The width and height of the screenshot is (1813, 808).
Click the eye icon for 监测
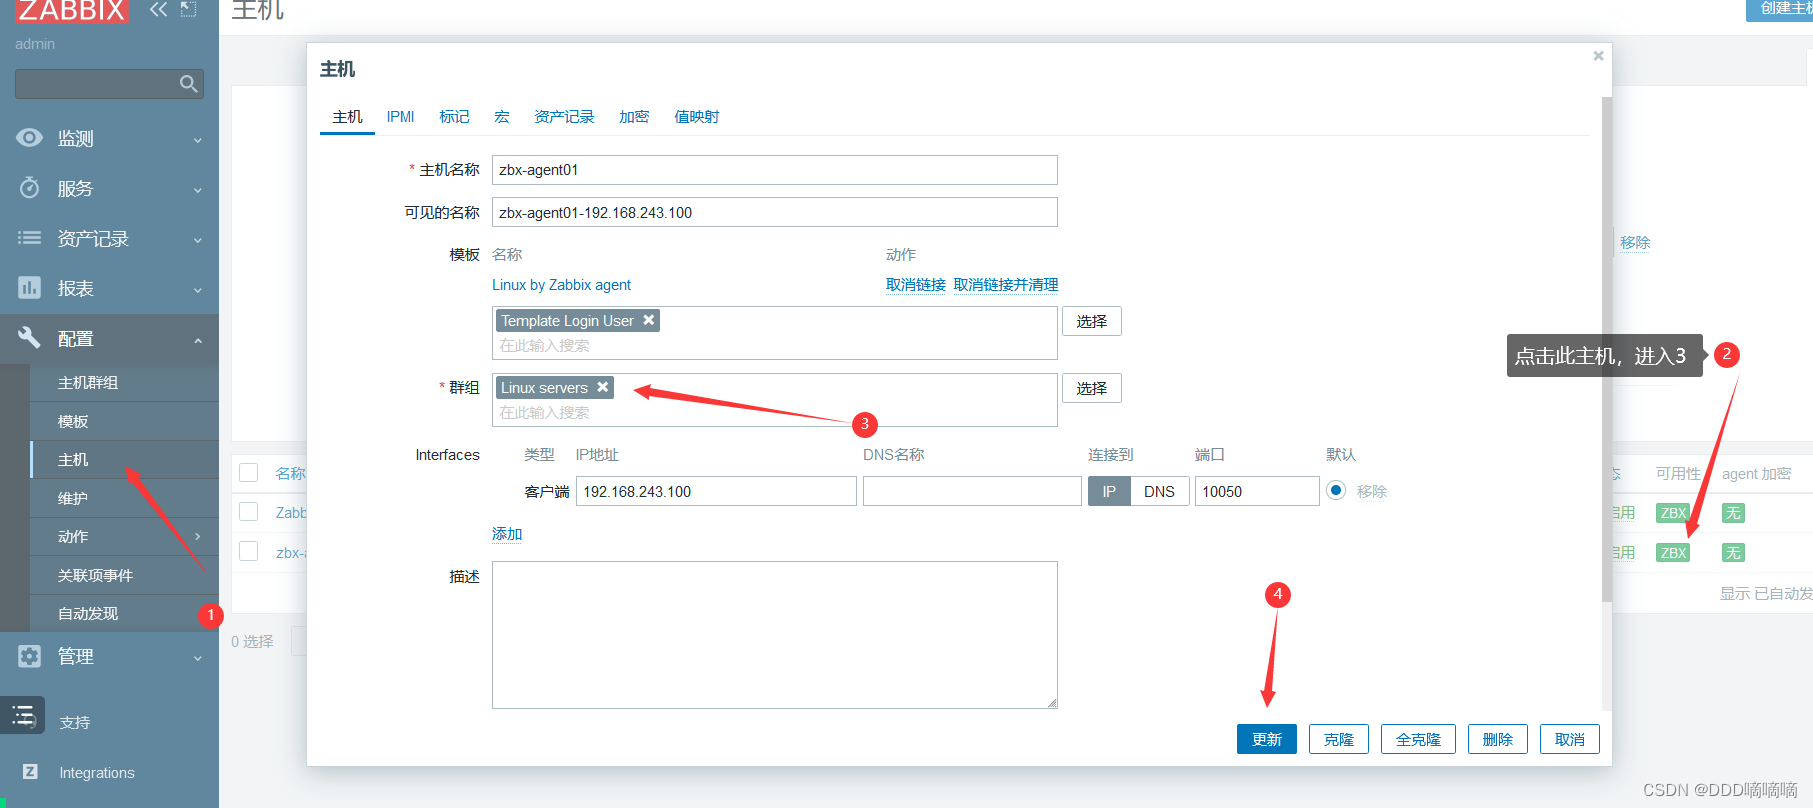click(x=30, y=138)
